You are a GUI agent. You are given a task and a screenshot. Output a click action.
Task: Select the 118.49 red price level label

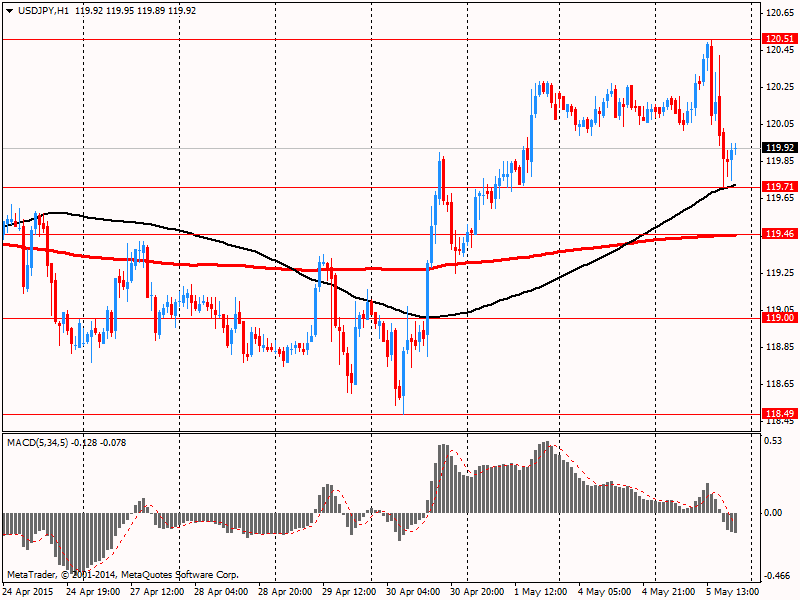780,413
